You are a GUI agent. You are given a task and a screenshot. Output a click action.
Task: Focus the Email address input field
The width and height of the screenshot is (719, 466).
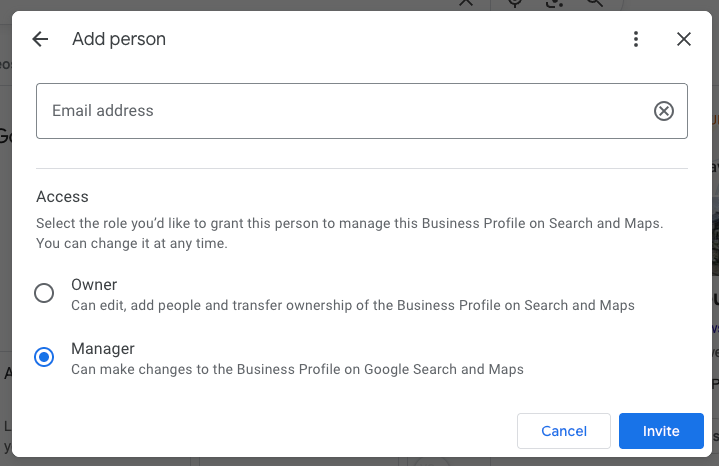point(340,111)
